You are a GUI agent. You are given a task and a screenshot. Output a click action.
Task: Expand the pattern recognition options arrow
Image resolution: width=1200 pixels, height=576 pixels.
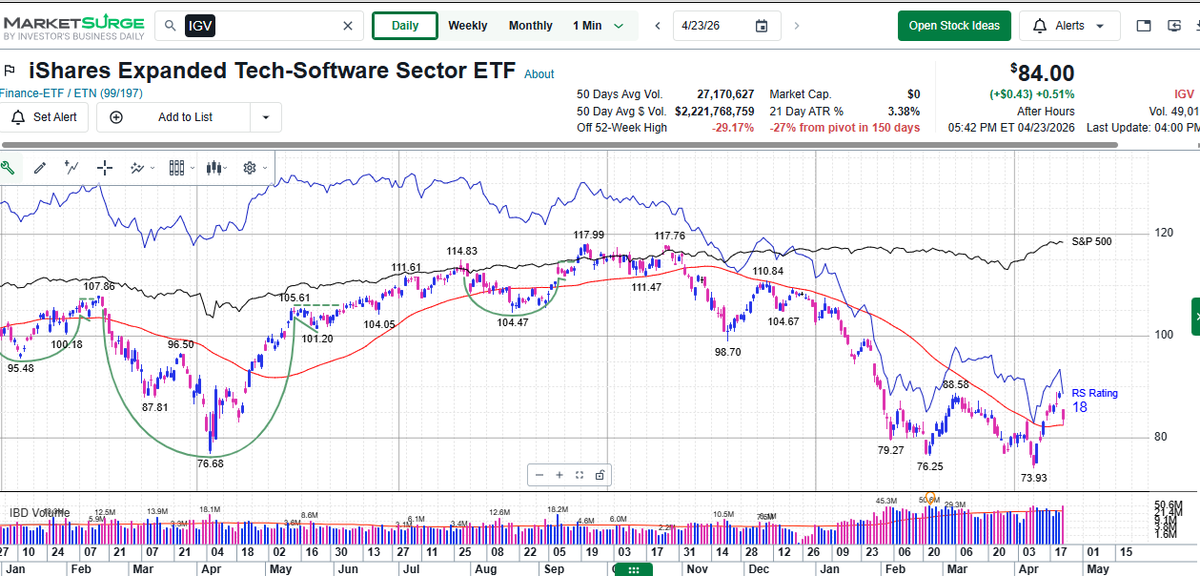point(153,168)
